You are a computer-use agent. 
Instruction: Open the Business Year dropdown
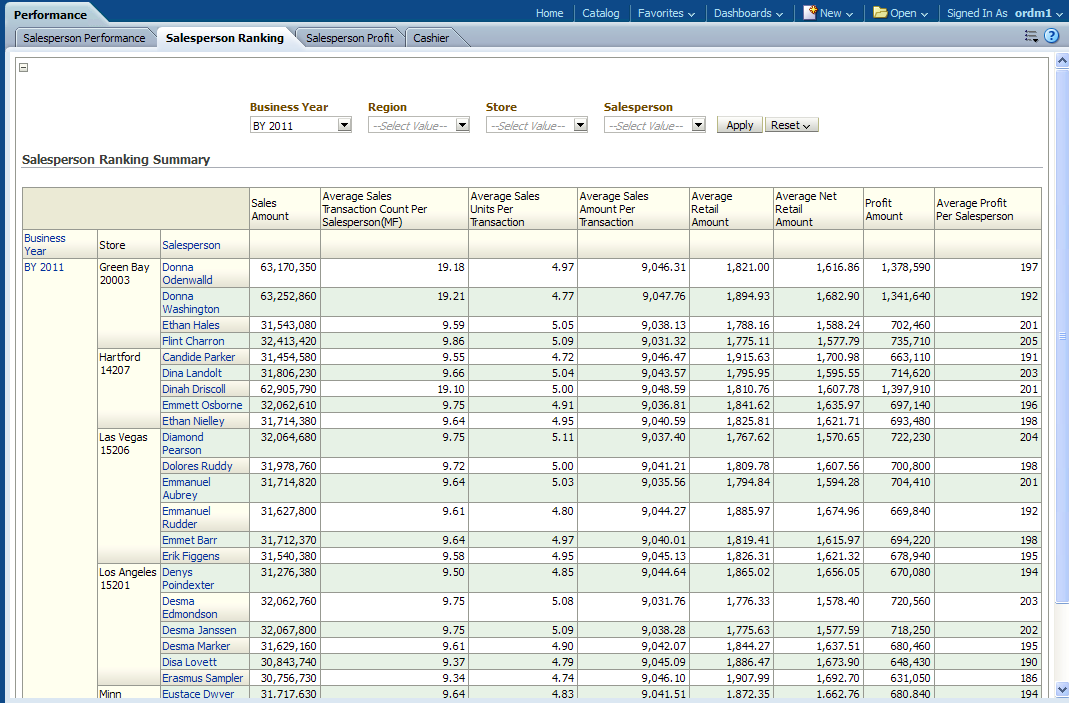(344, 125)
